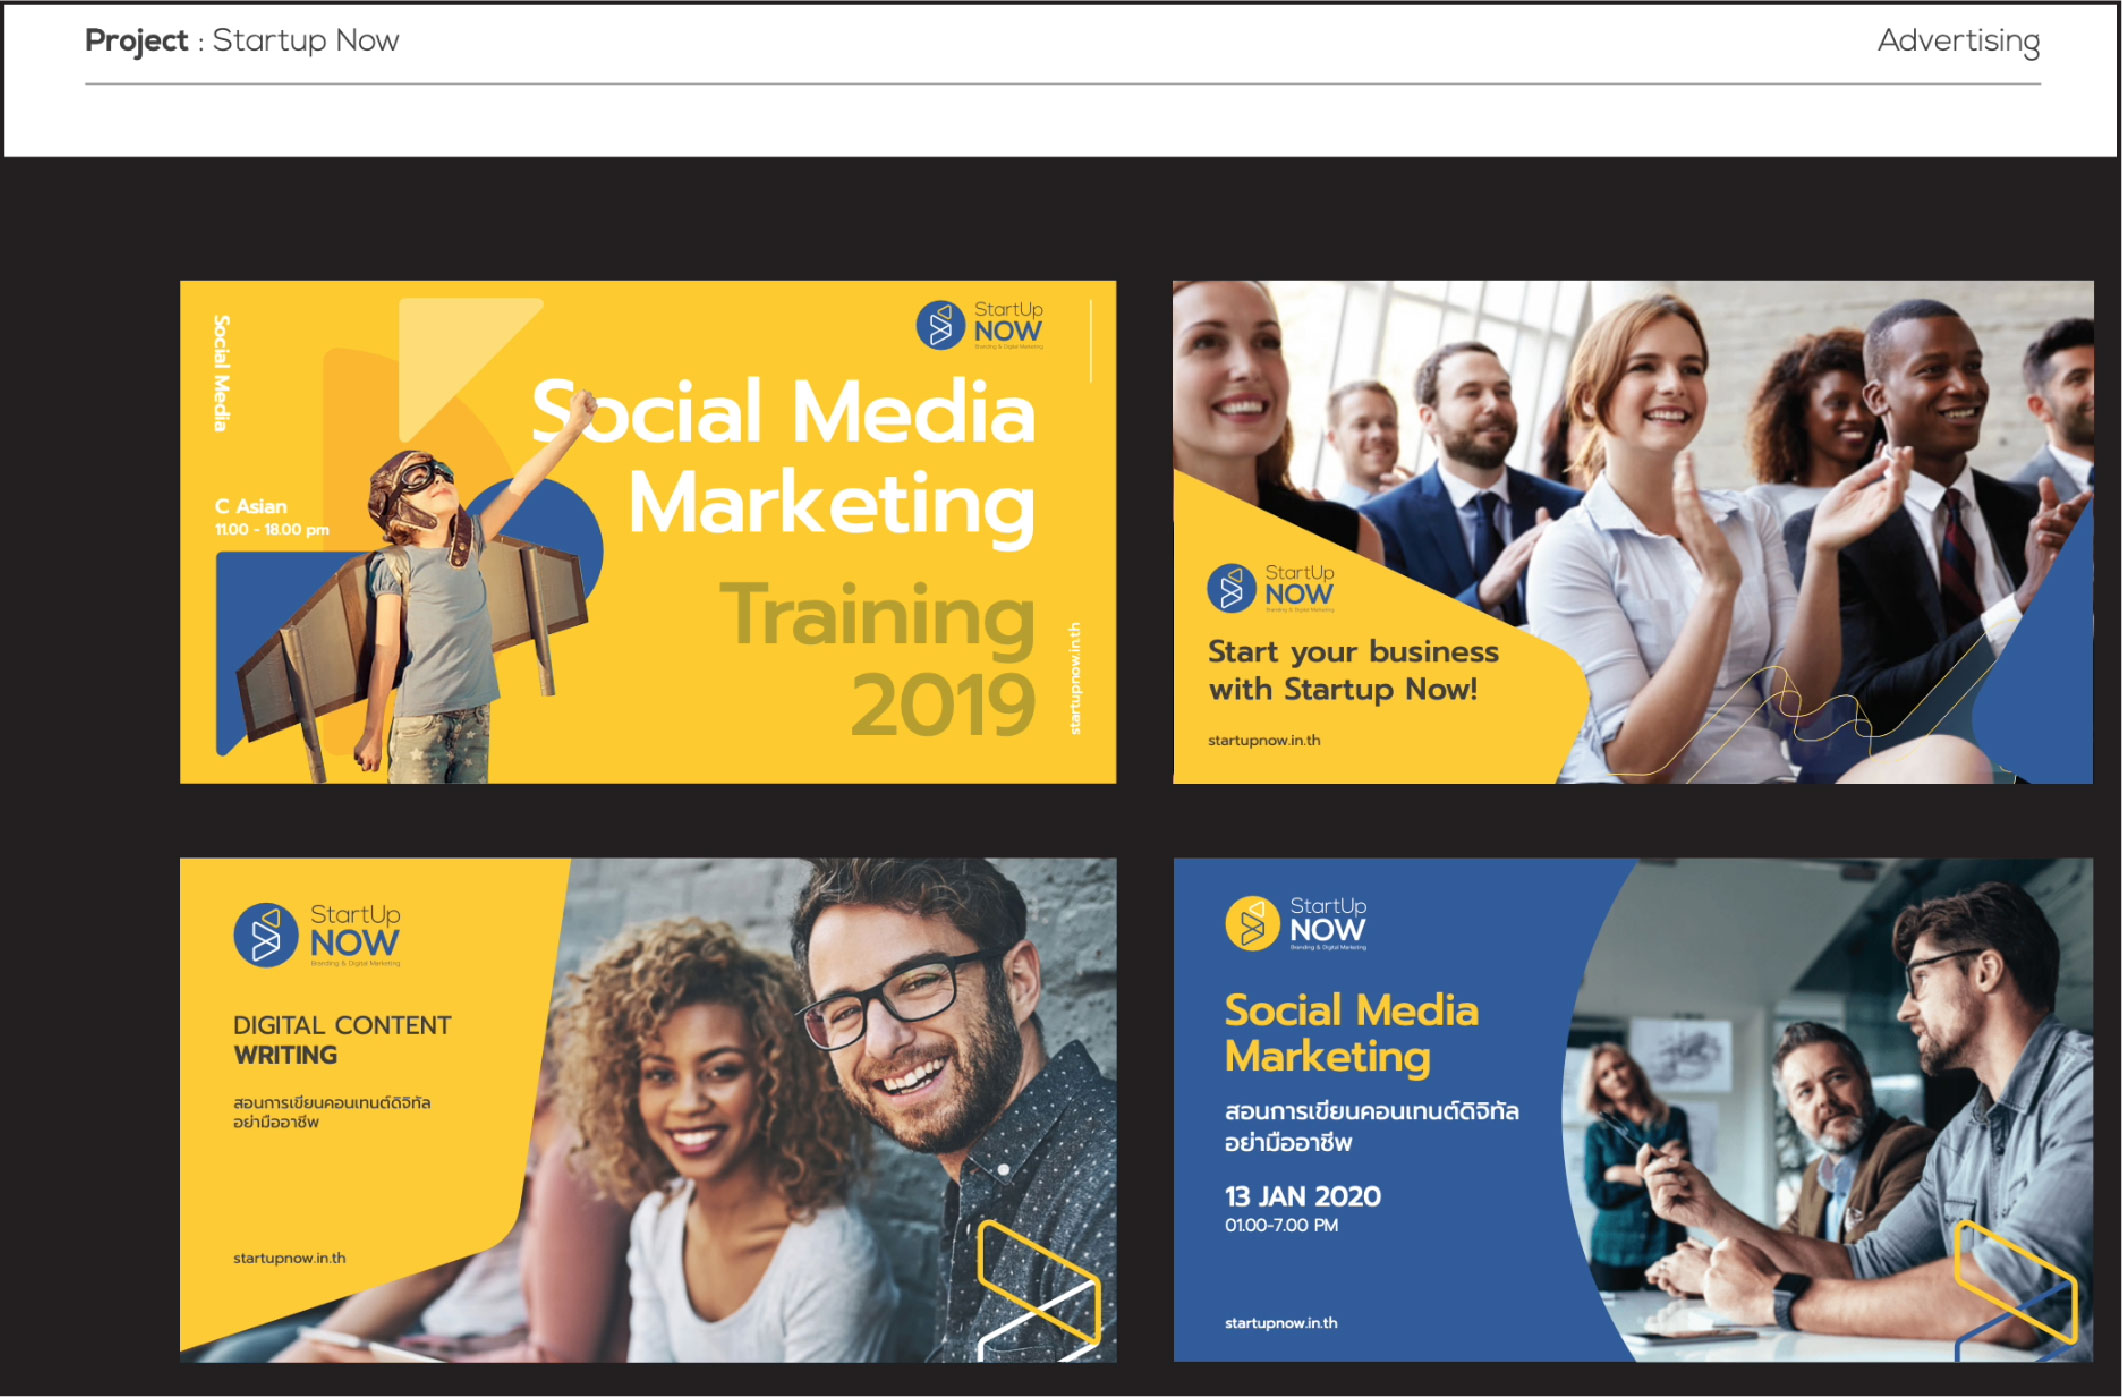Click the 'DIGITAL CONTENT WRITING' heading
2122x1397 pixels.
coord(342,1040)
